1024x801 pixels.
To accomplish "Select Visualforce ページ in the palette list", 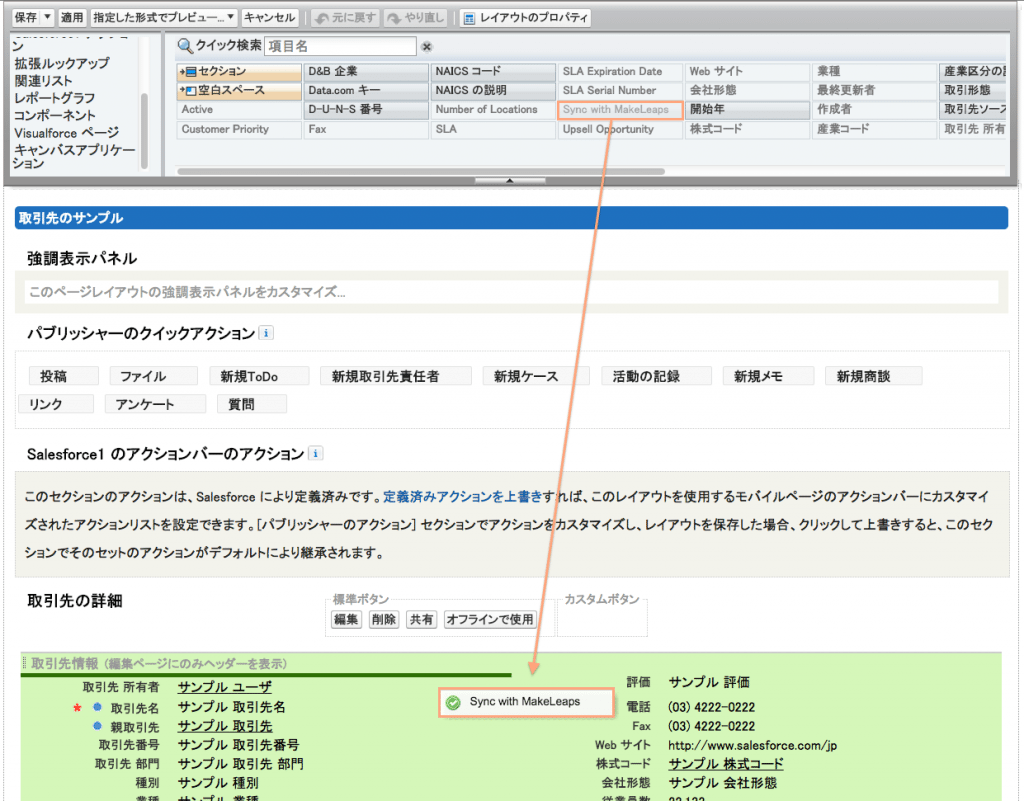I will (67, 133).
